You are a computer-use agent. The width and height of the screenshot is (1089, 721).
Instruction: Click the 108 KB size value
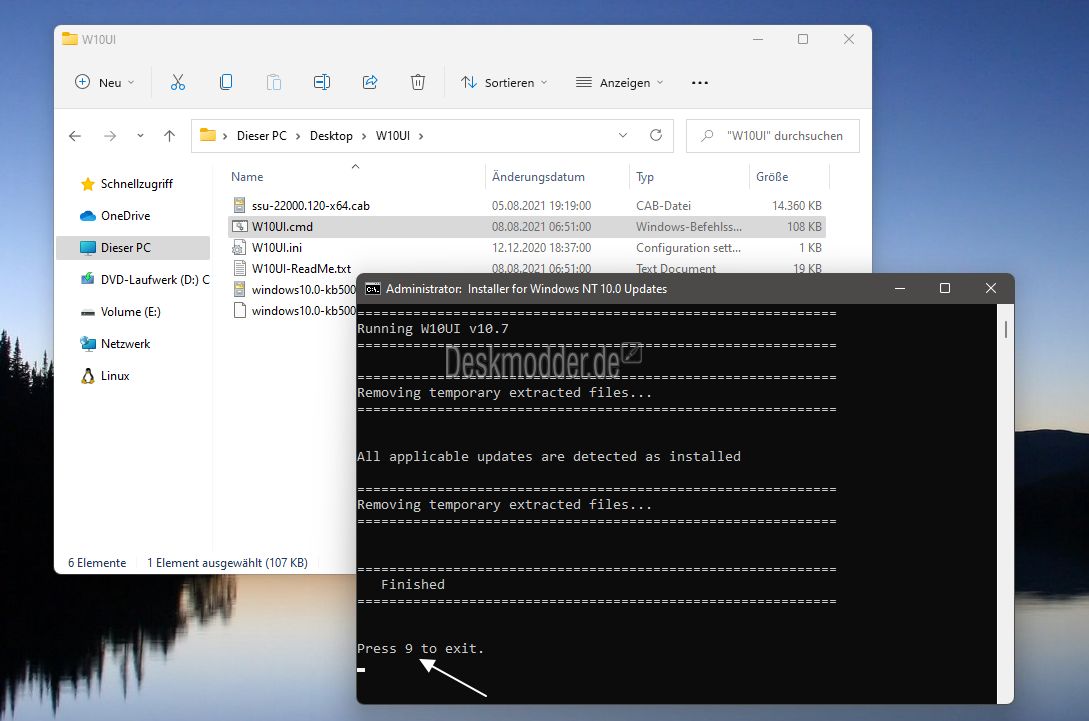[804, 226]
